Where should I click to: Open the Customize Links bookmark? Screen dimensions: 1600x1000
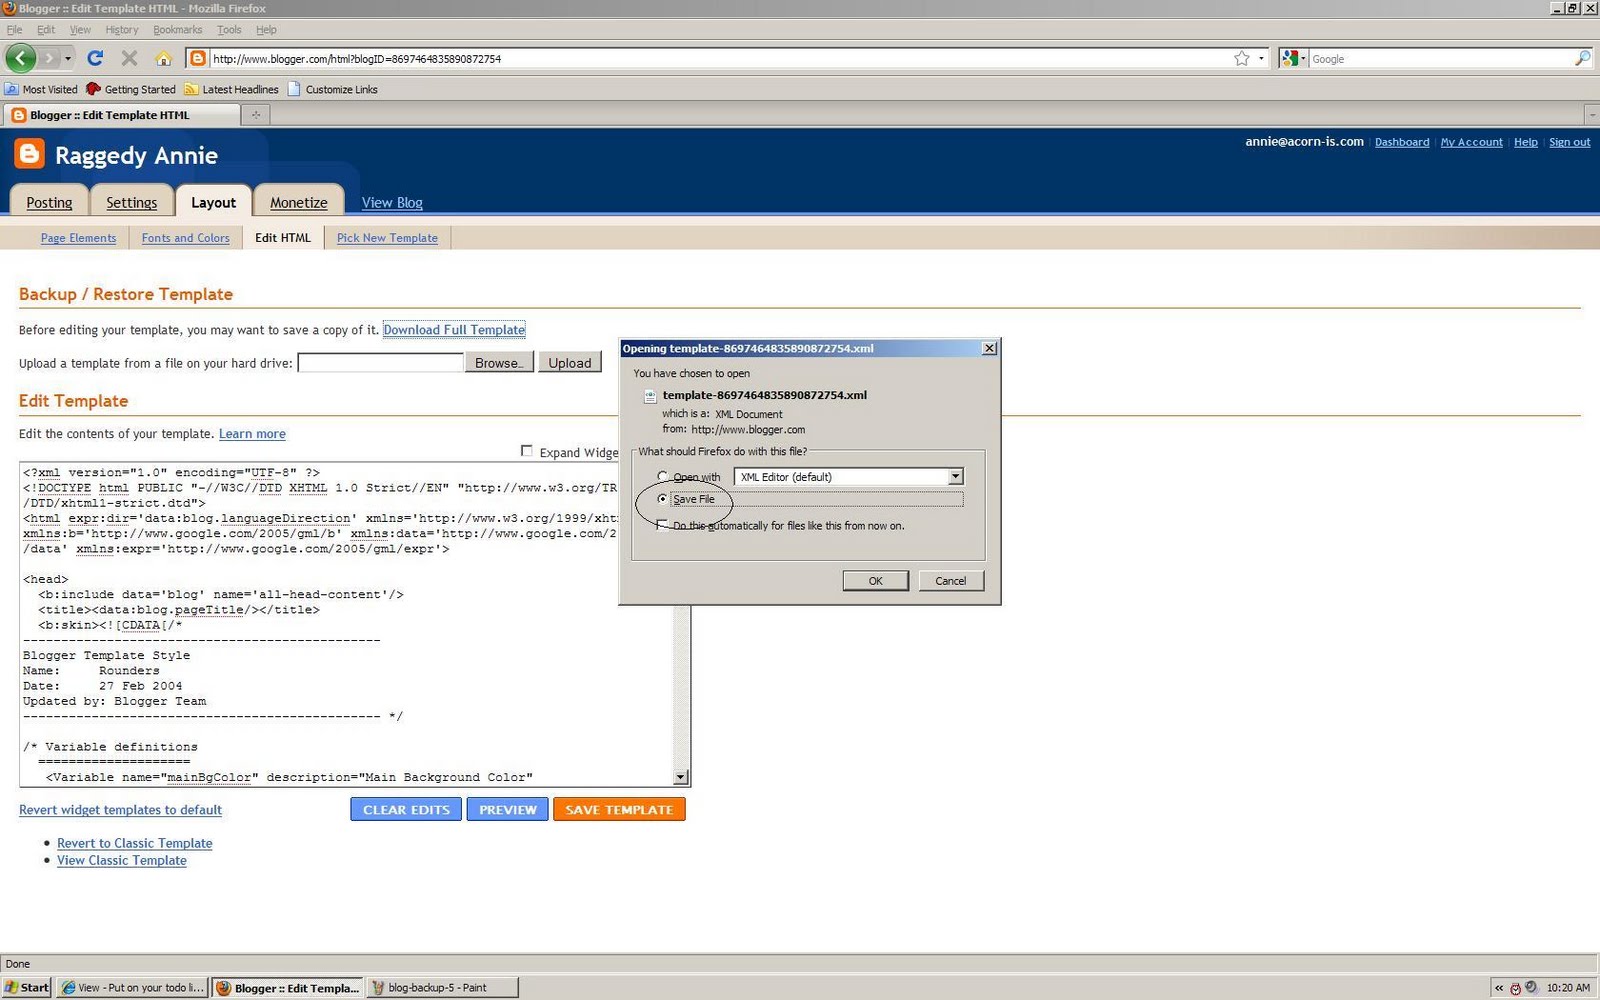click(x=333, y=89)
